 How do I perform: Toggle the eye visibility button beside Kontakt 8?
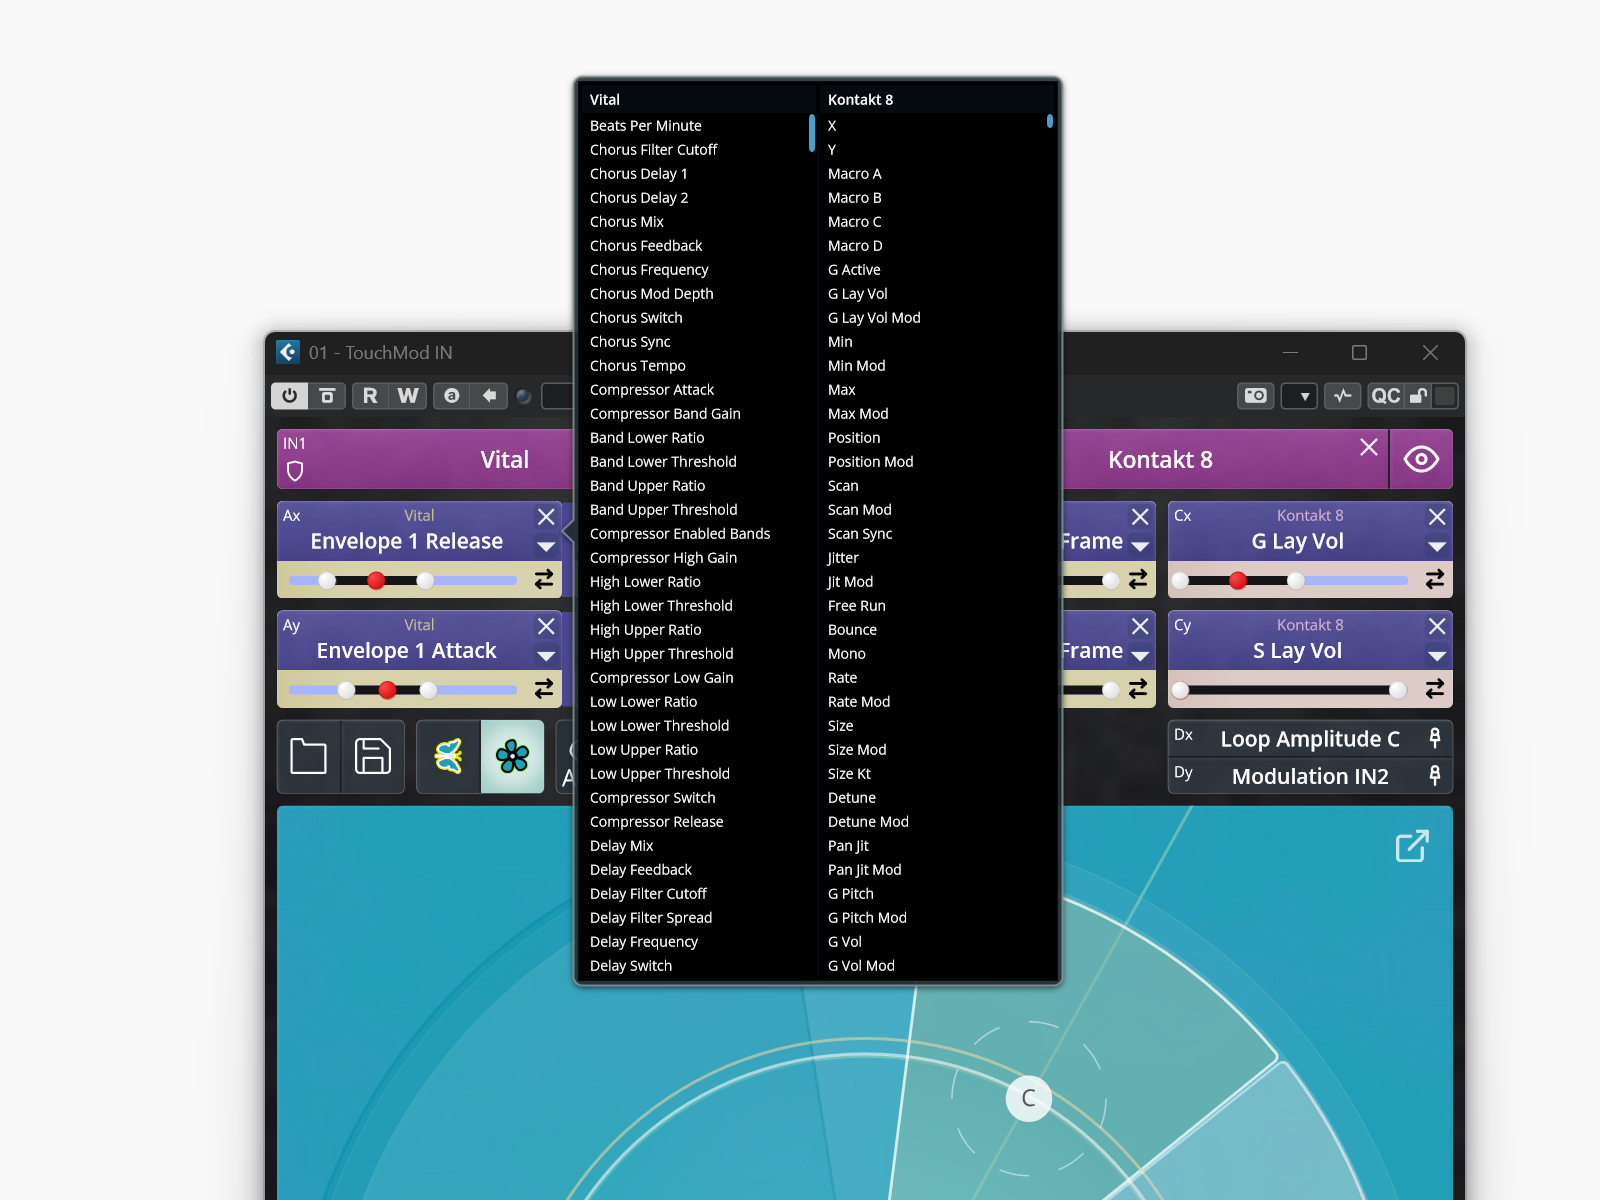click(1421, 459)
